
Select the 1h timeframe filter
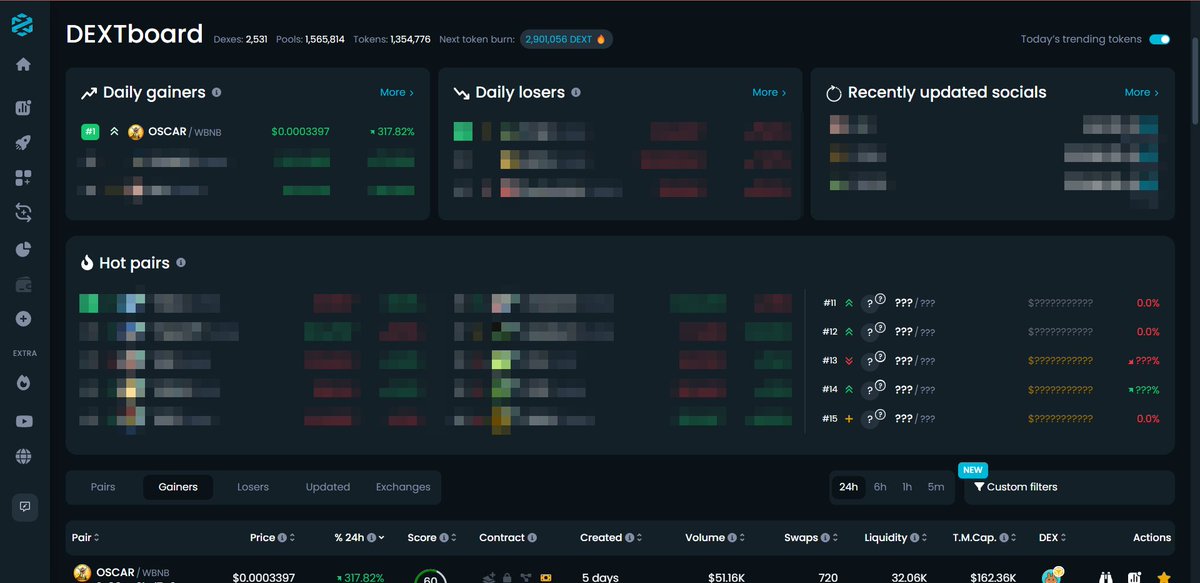click(907, 487)
